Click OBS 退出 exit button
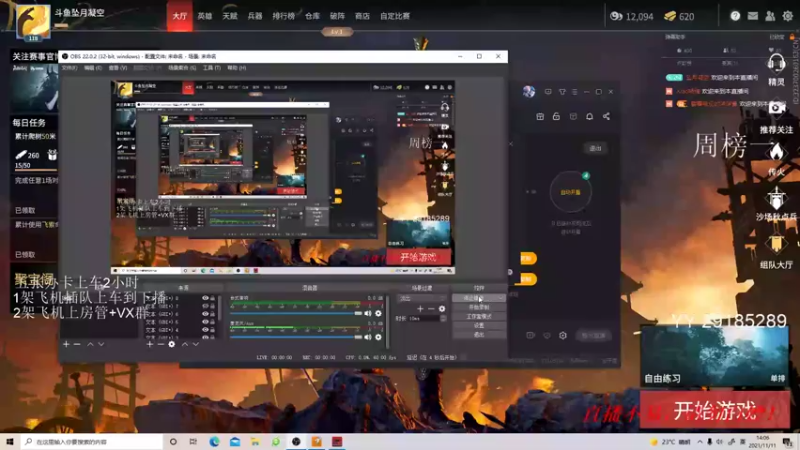The image size is (800, 450). (479, 335)
